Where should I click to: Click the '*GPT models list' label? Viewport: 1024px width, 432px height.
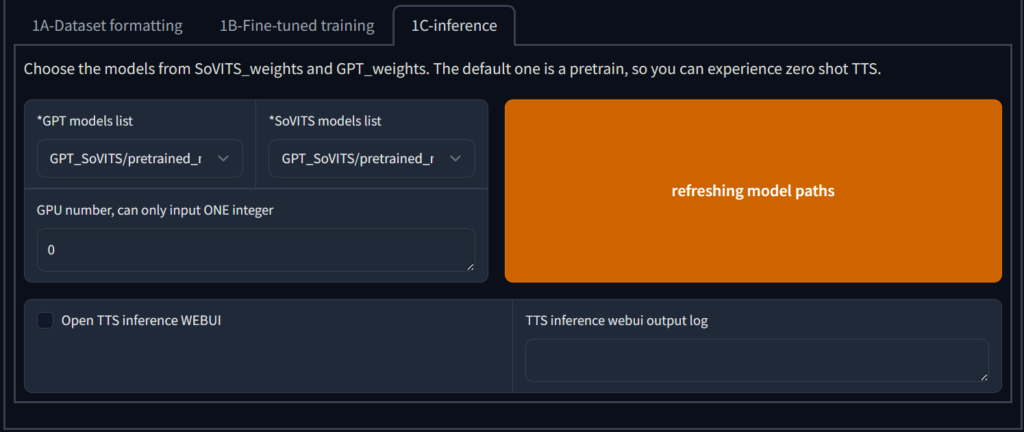coord(85,121)
